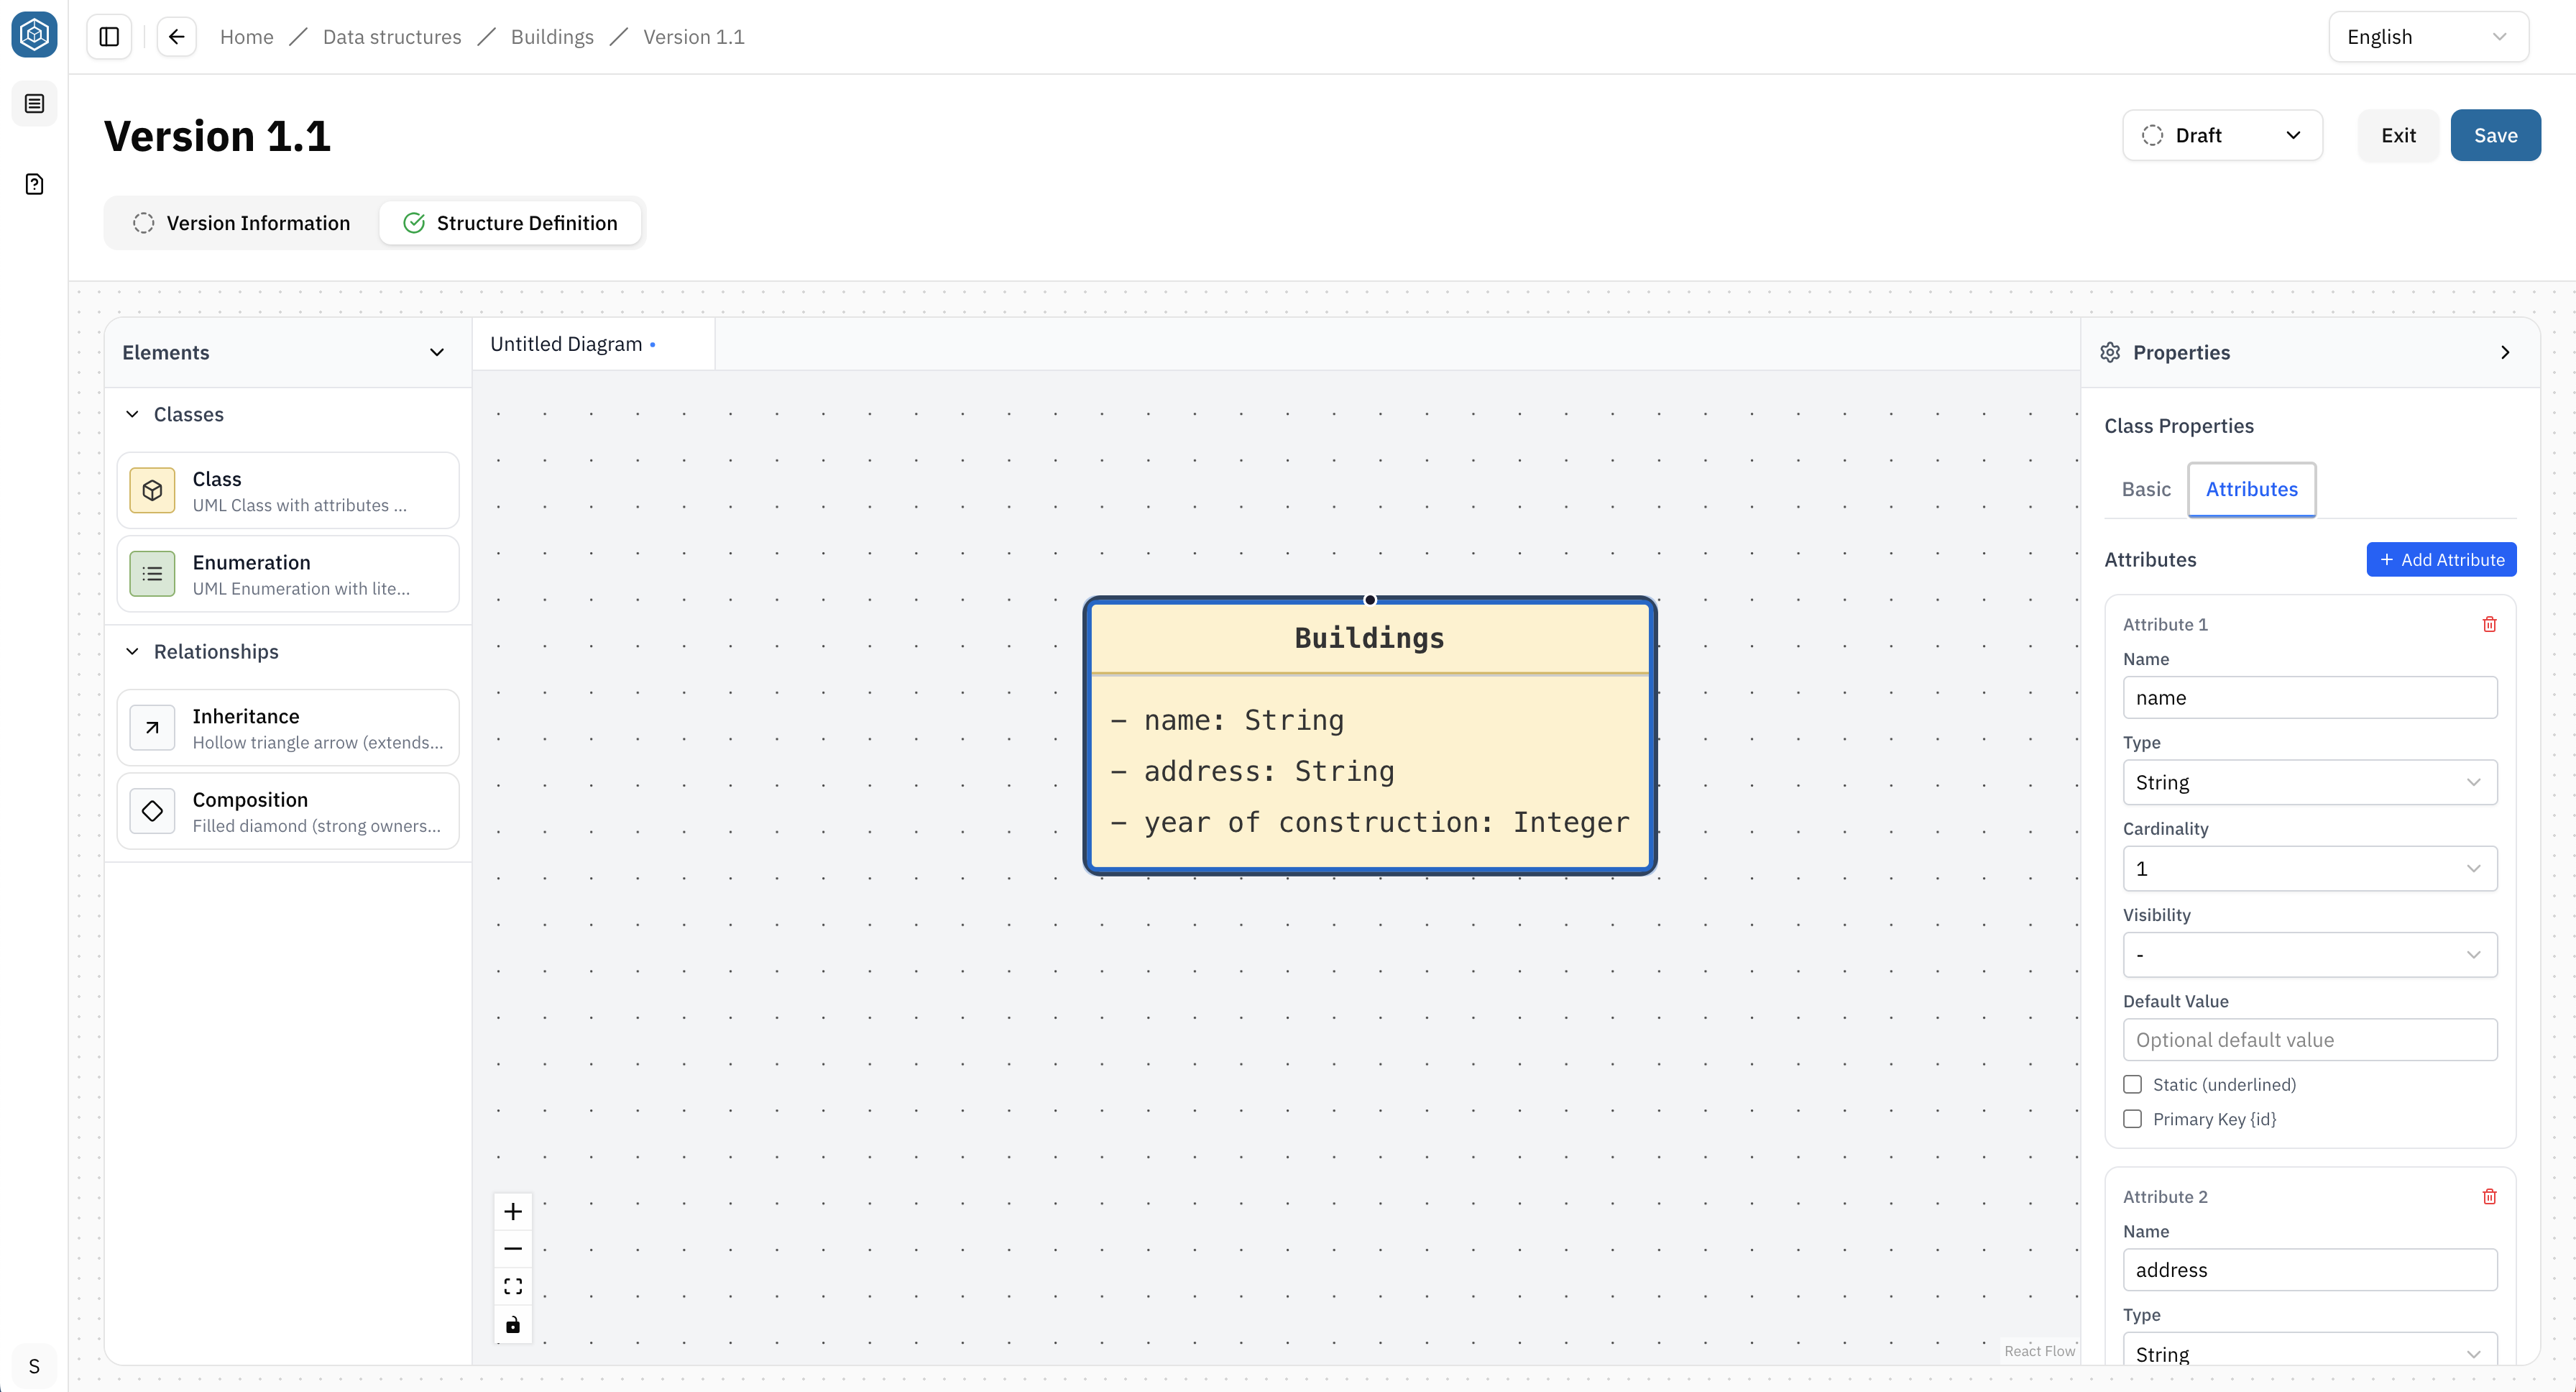The height and width of the screenshot is (1392, 2576).
Task: Open the Basic properties tab
Action: 2146,489
